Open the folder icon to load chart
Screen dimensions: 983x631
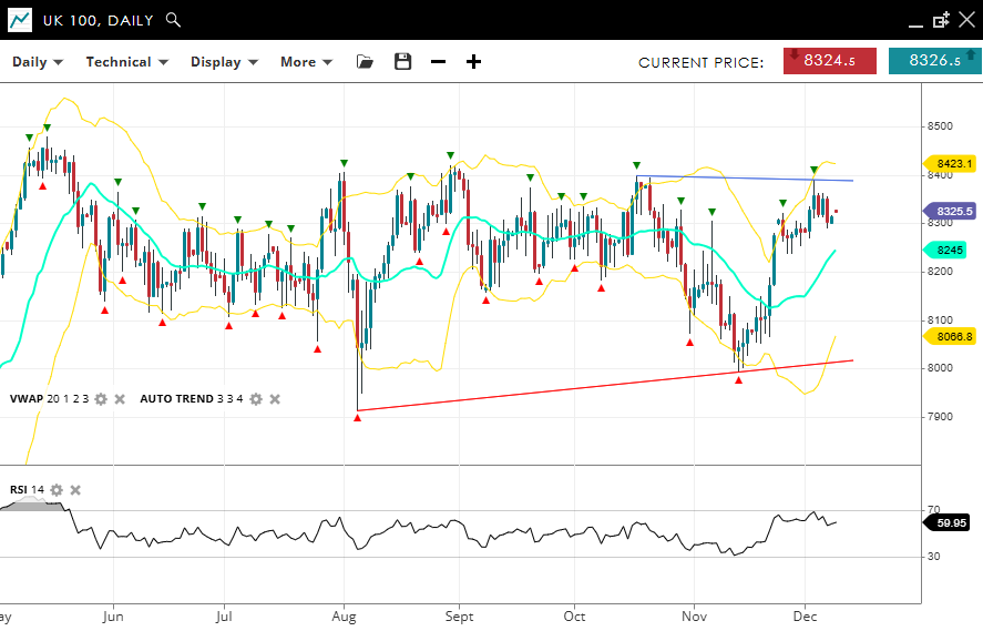tap(365, 62)
